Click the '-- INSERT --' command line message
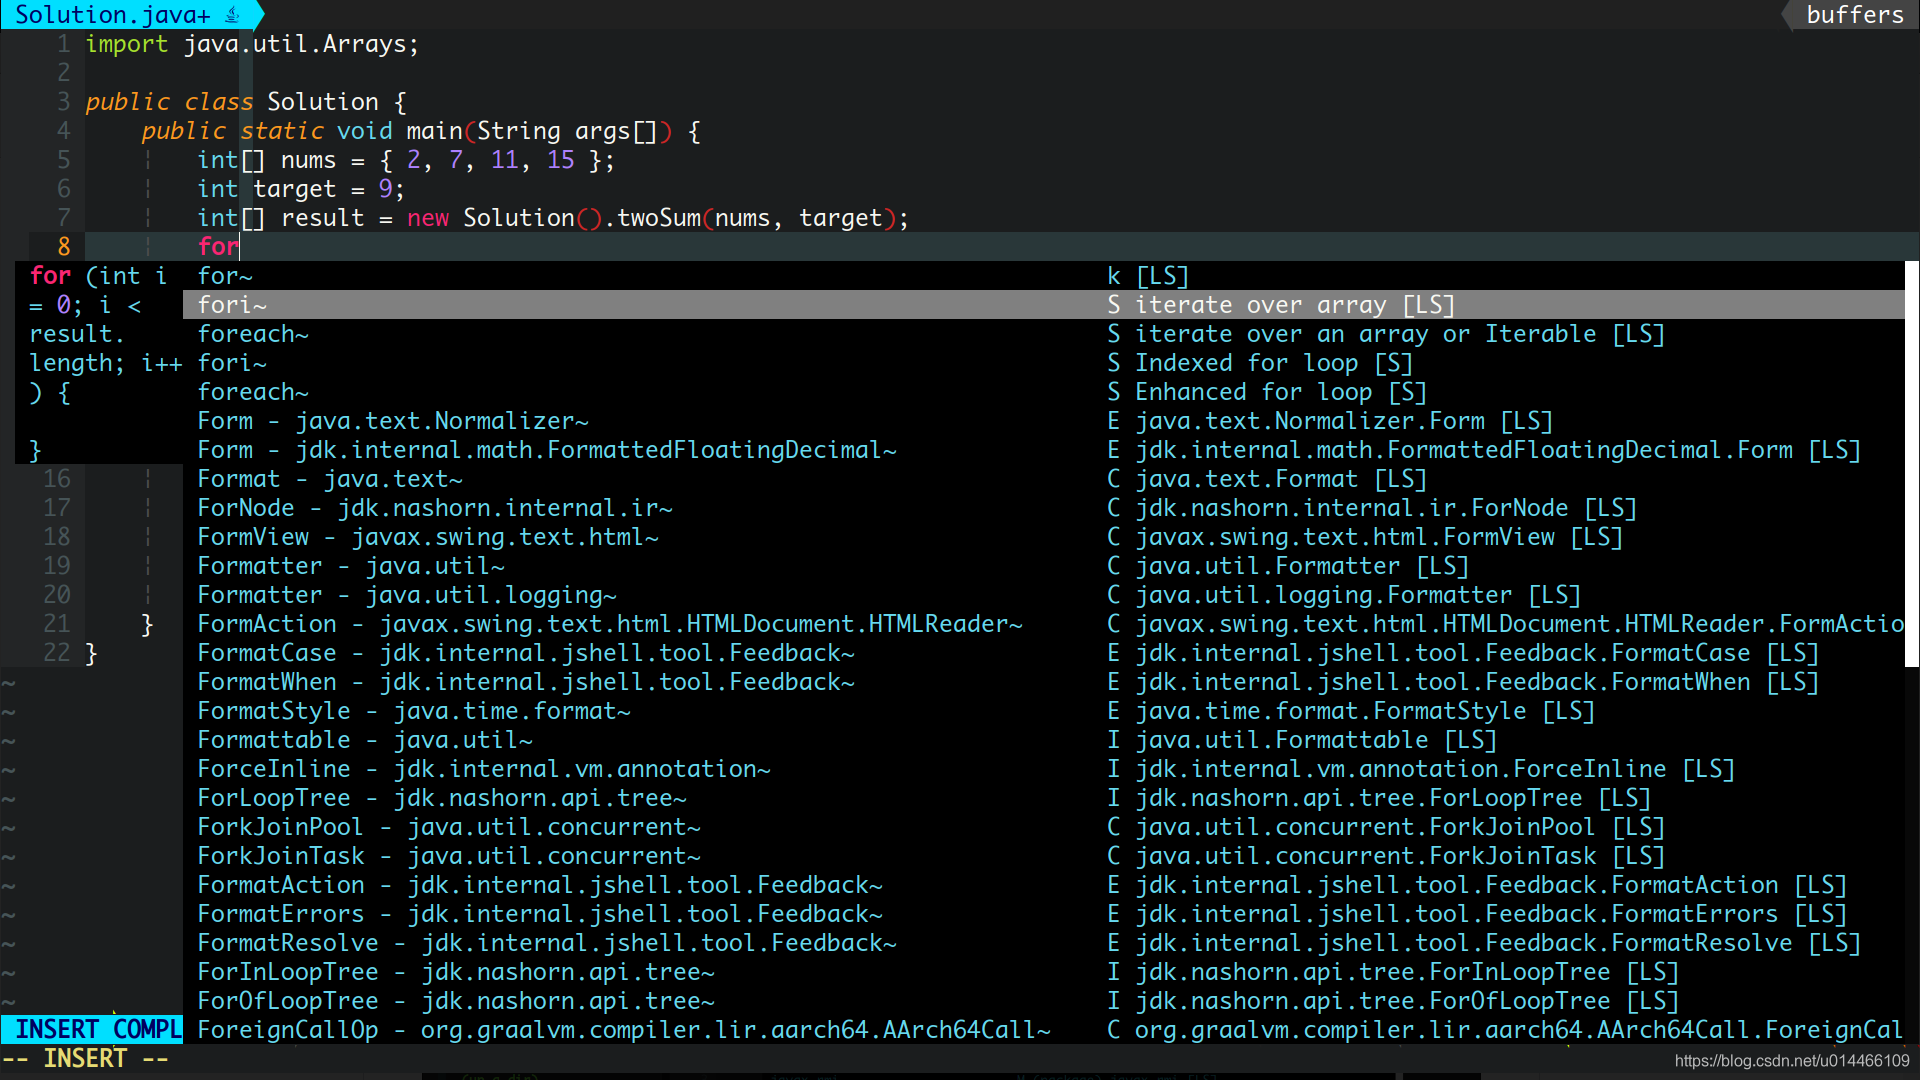The width and height of the screenshot is (1920, 1080). point(85,1059)
